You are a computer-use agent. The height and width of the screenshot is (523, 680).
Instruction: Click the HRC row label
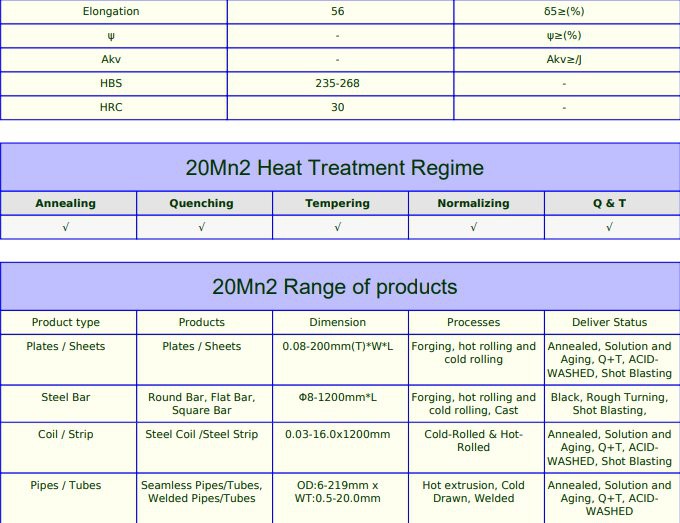coord(112,107)
